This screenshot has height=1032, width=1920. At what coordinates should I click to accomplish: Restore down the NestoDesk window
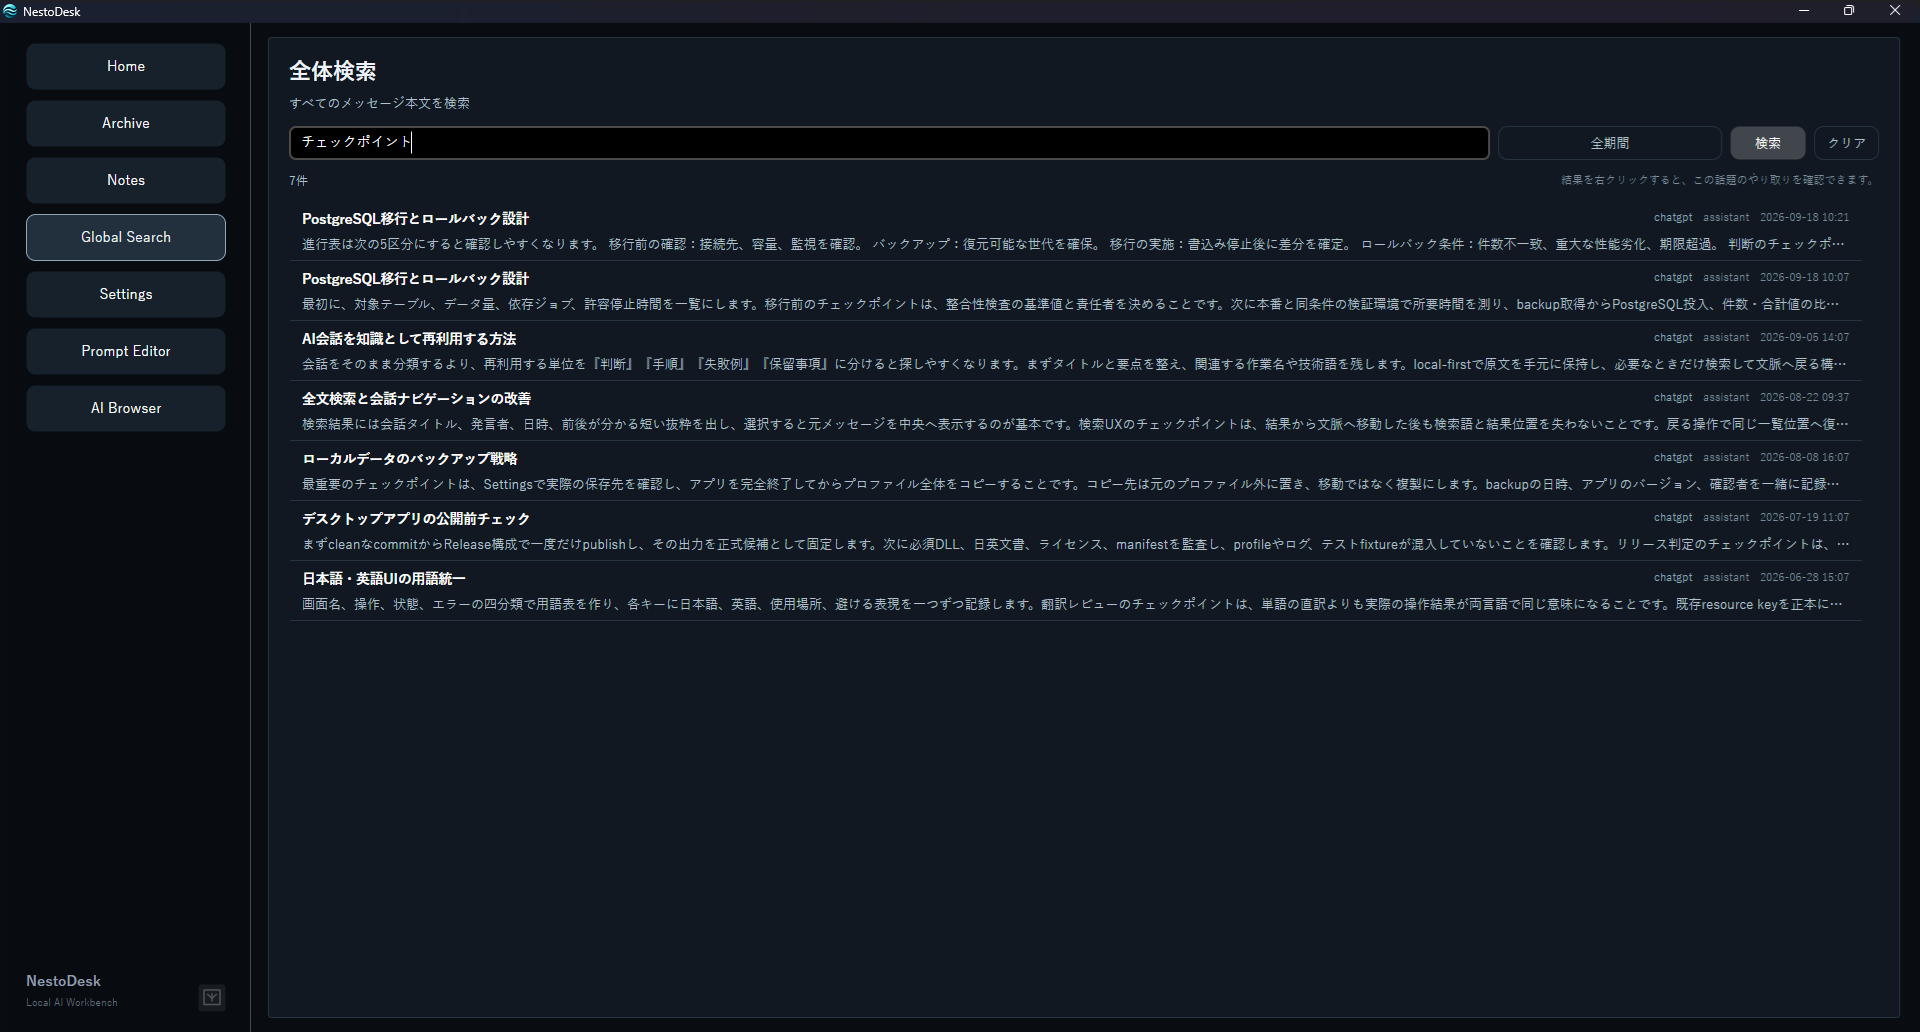(1849, 11)
